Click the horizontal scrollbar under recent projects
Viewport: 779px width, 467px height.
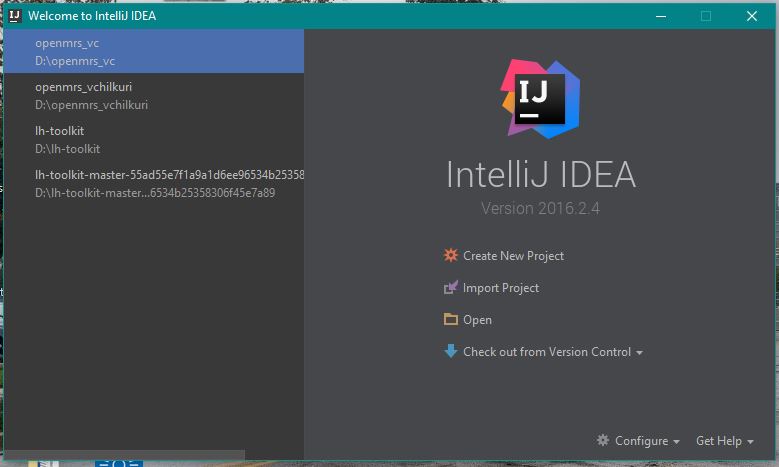click(x=124, y=455)
